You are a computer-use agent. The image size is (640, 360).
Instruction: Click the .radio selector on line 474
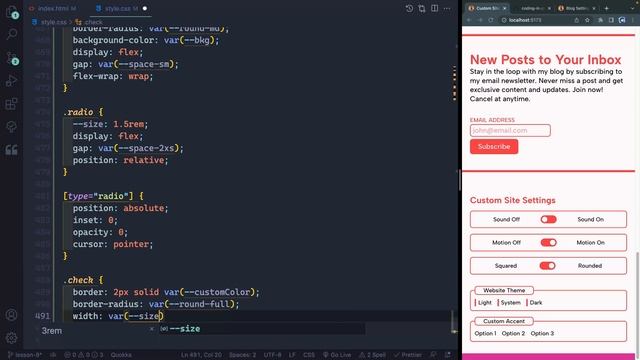coord(78,112)
